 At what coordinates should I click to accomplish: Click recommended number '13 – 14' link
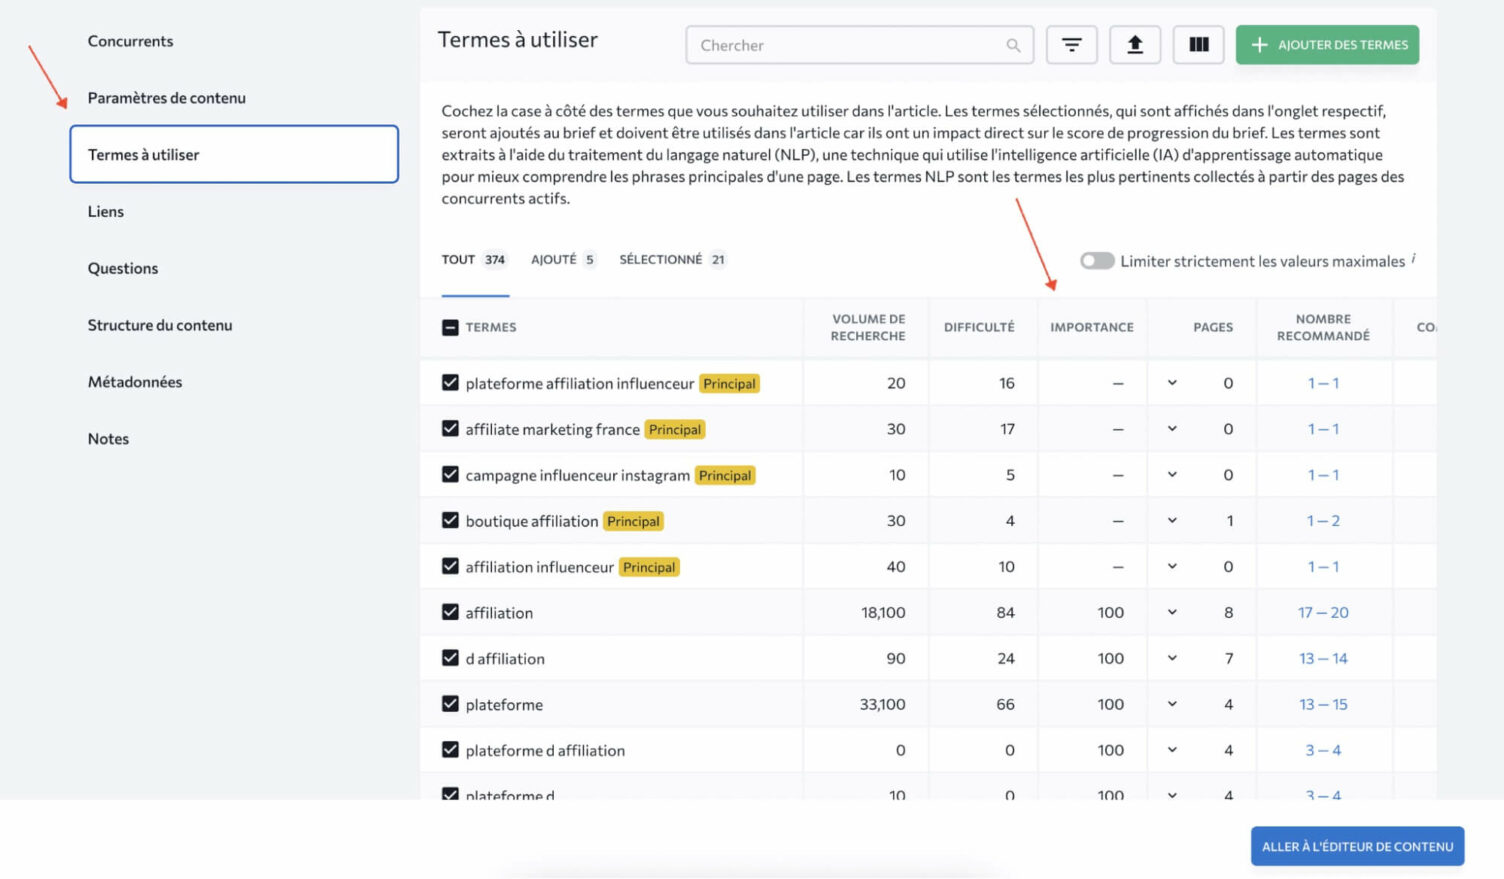tap(1323, 659)
